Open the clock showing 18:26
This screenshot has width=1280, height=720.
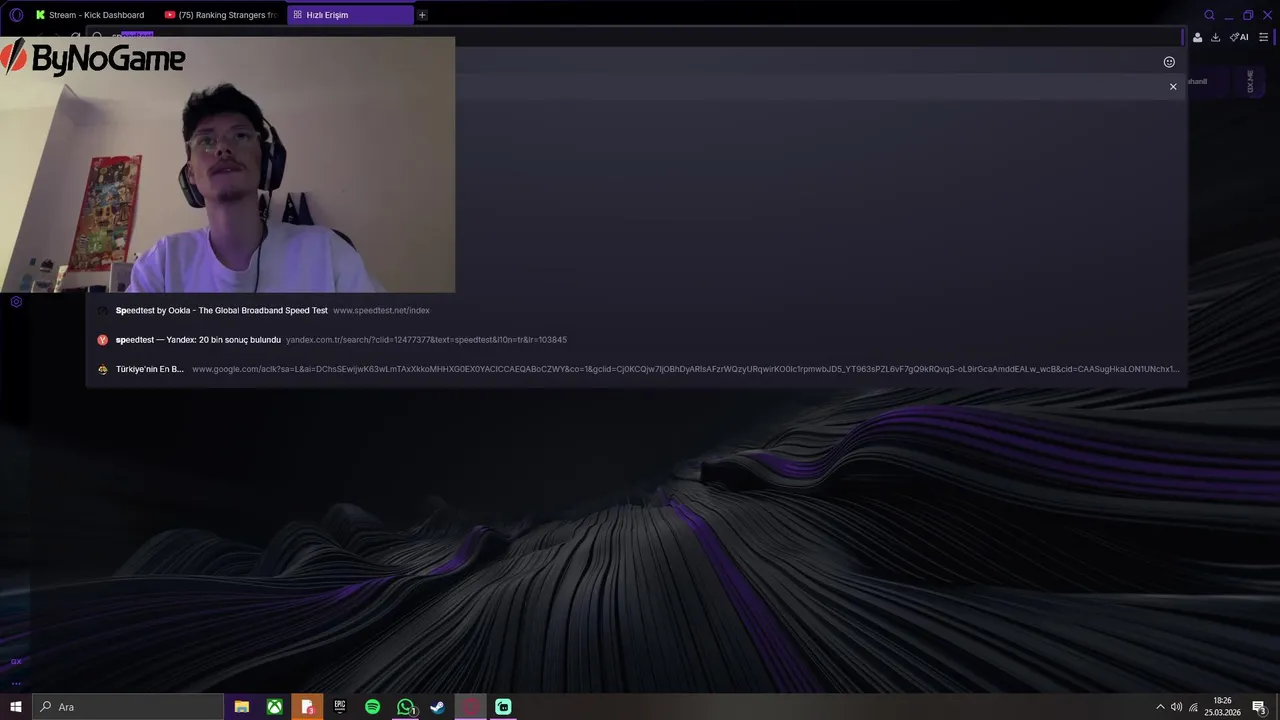pos(1222,707)
